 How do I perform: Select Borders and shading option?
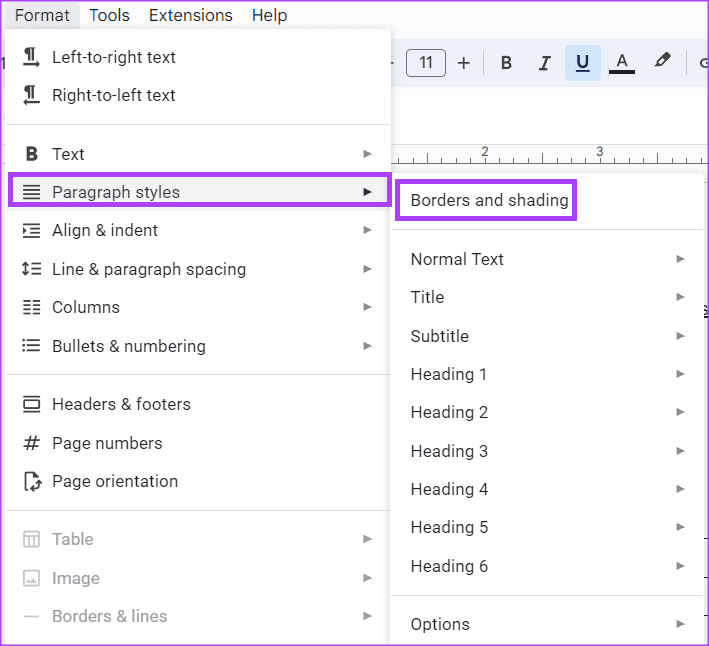pyautogui.click(x=489, y=200)
